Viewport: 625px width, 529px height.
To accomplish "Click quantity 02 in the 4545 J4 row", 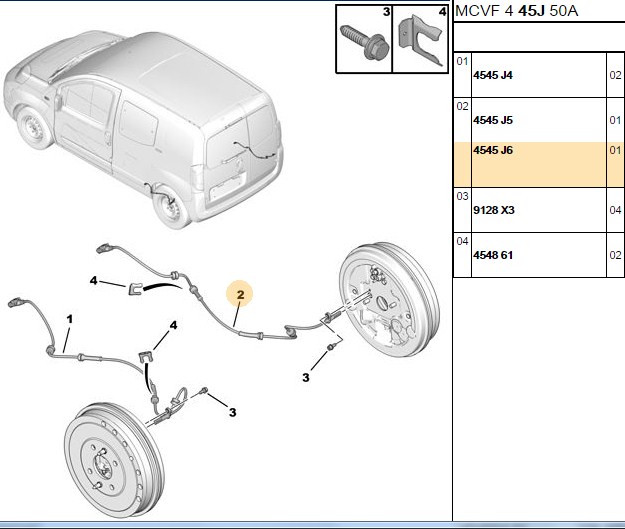I will coord(615,75).
